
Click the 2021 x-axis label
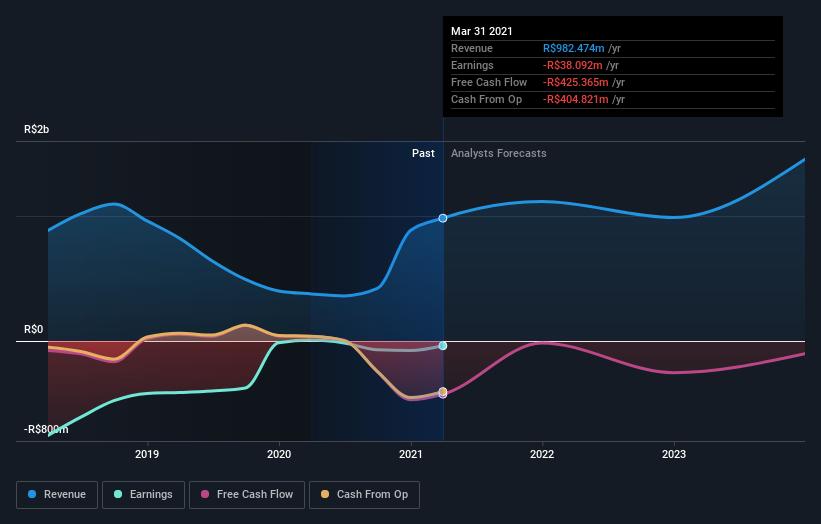411,454
